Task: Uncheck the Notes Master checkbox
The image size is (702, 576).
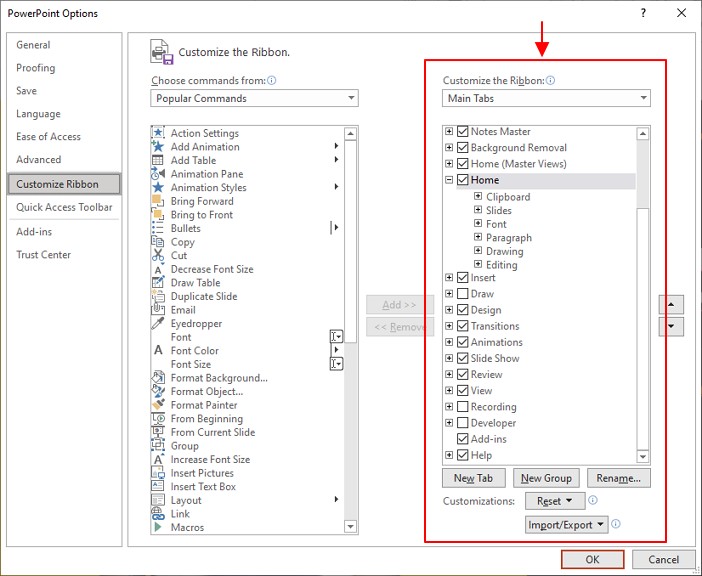Action: pos(463,132)
